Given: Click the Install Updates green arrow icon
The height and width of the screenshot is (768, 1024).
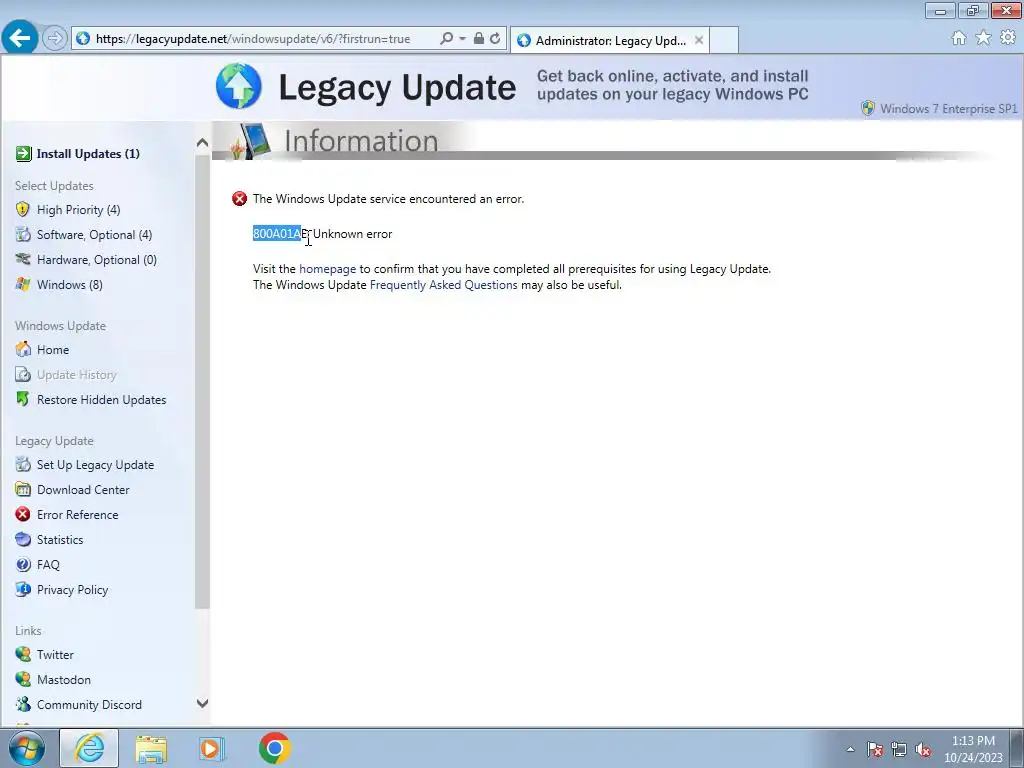Looking at the screenshot, I should tap(24, 153).
